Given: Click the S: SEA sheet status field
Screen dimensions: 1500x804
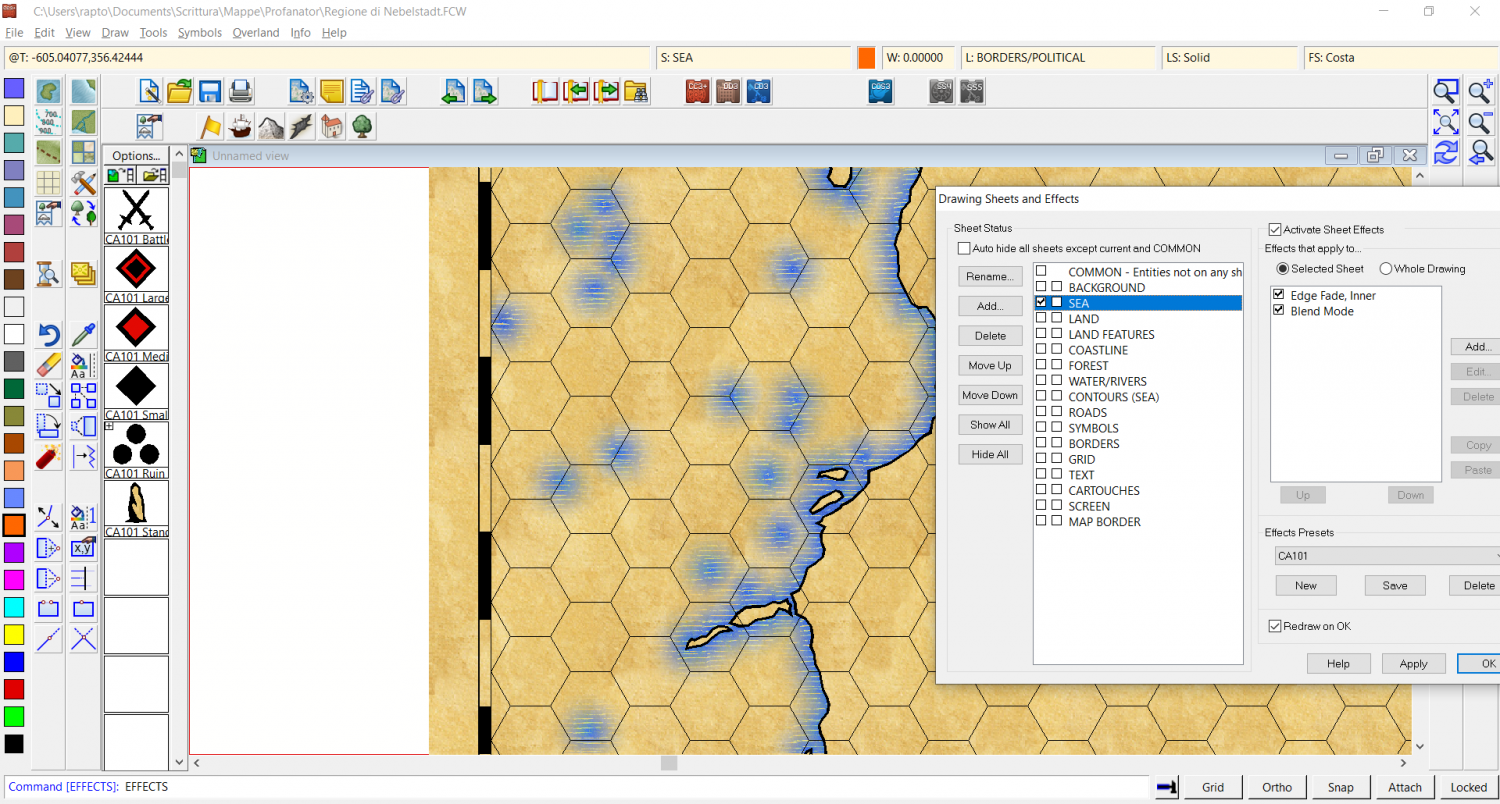Looking at the screenshot, I should (x=752, y=58).
